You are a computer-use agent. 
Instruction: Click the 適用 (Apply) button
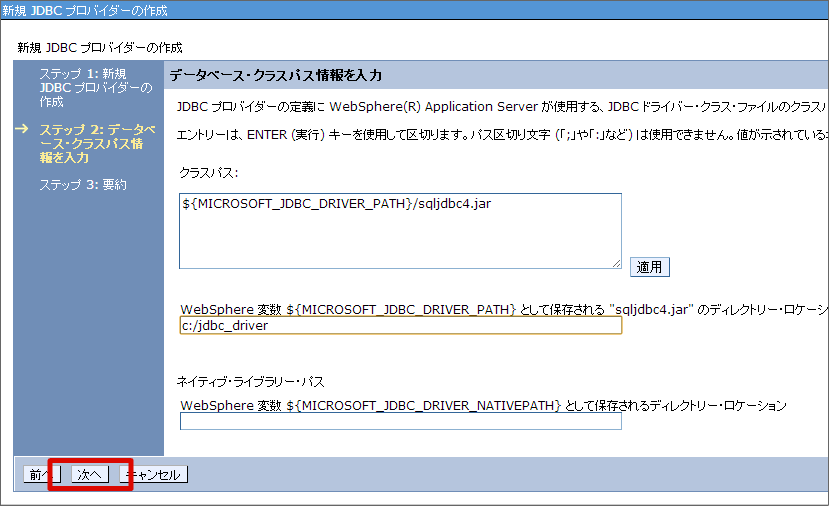click(649, 267)
